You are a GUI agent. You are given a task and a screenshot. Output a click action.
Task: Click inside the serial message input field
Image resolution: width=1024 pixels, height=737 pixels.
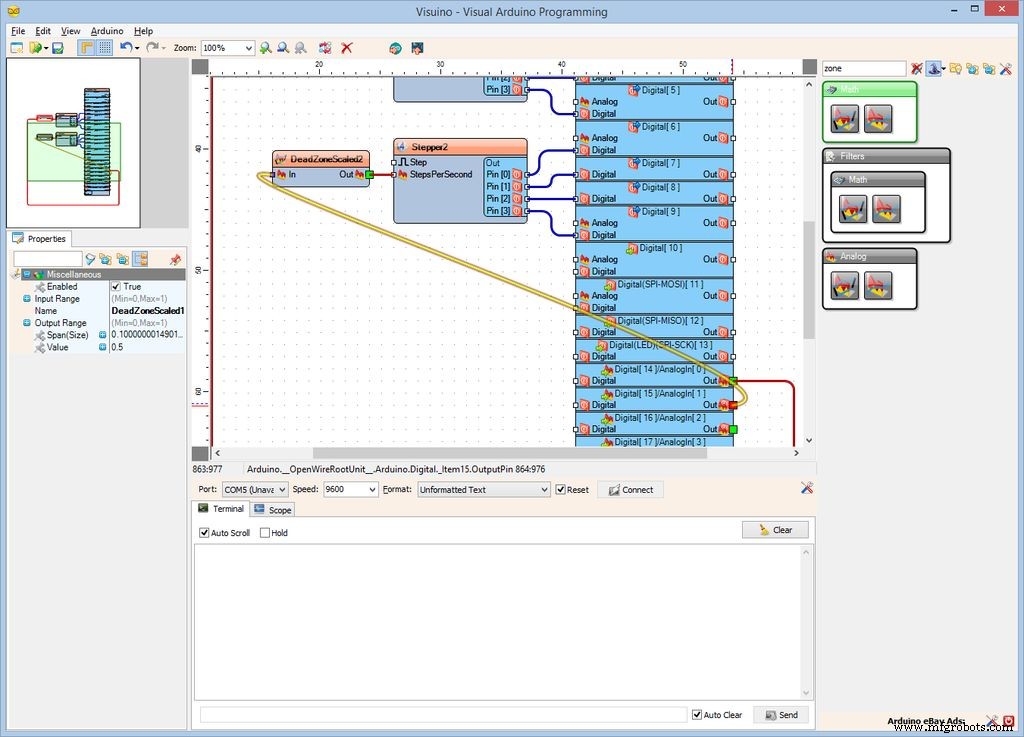click(440, 714)
